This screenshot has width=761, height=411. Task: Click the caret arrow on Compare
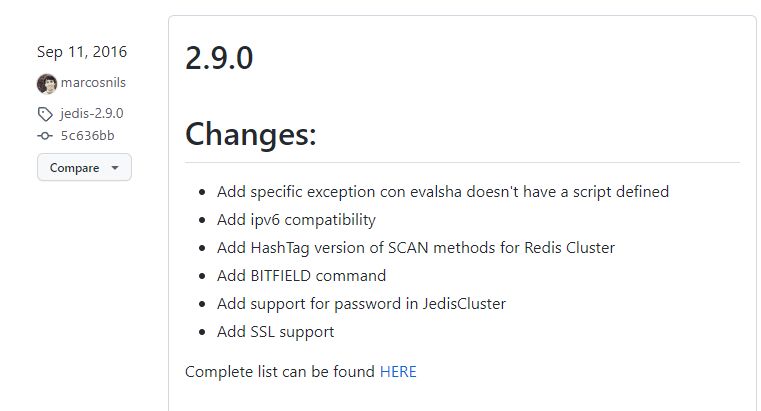[x=115, y=168]
